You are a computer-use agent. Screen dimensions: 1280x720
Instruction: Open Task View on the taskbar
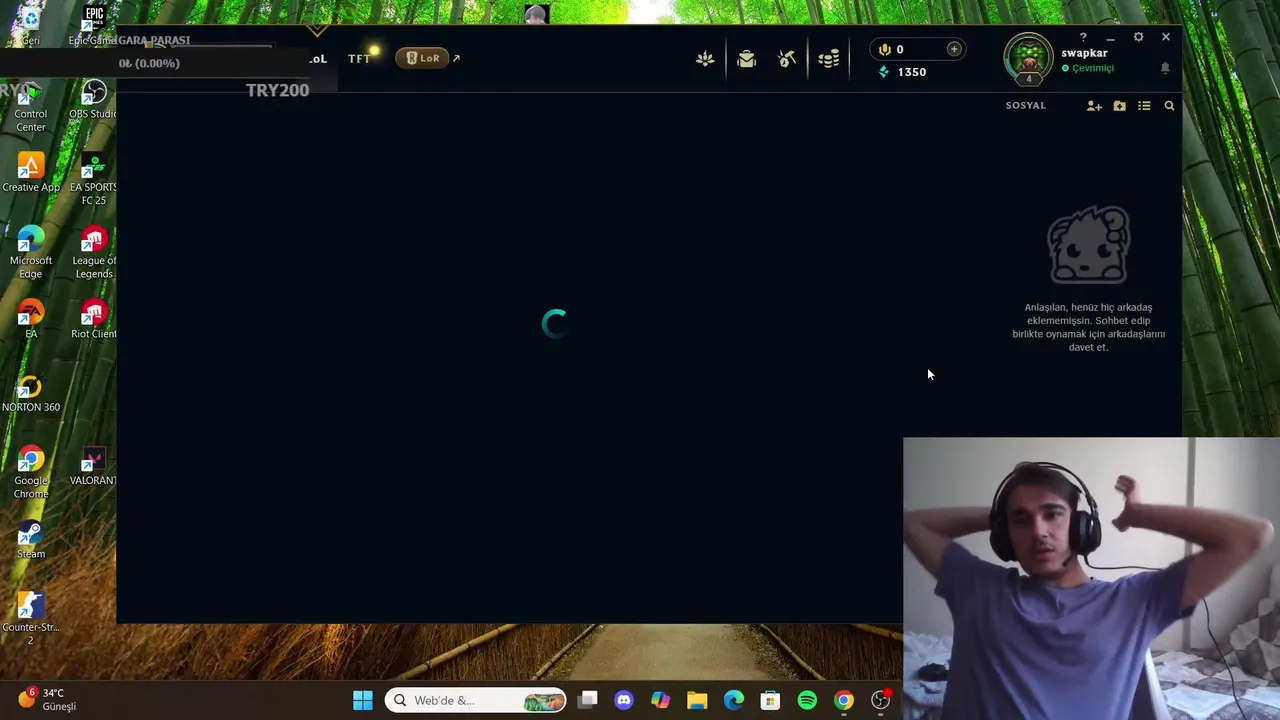[x=588, y=700]
